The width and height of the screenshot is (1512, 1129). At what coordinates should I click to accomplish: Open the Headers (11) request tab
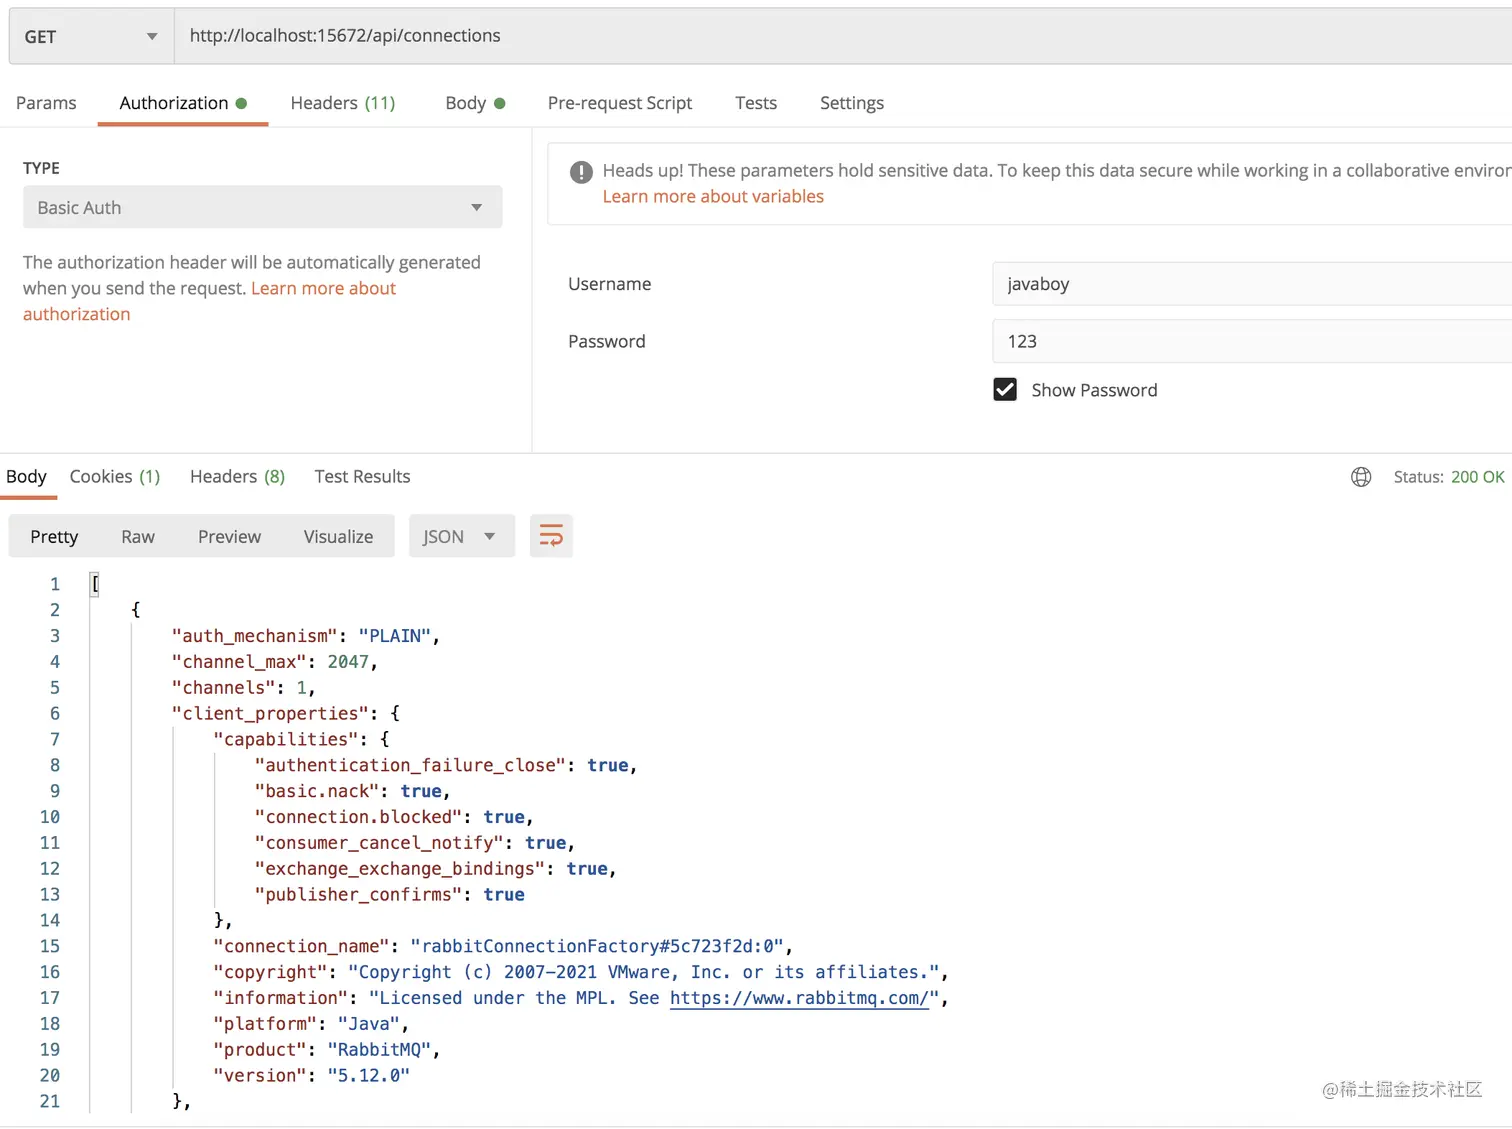pyautogui.click(x=343, y=103)
